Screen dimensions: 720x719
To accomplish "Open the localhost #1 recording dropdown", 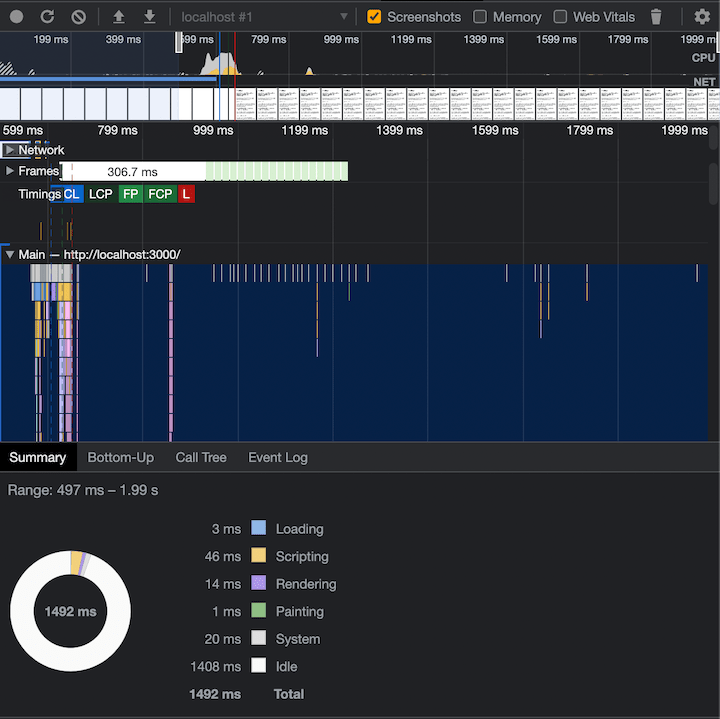I will 263,17.
